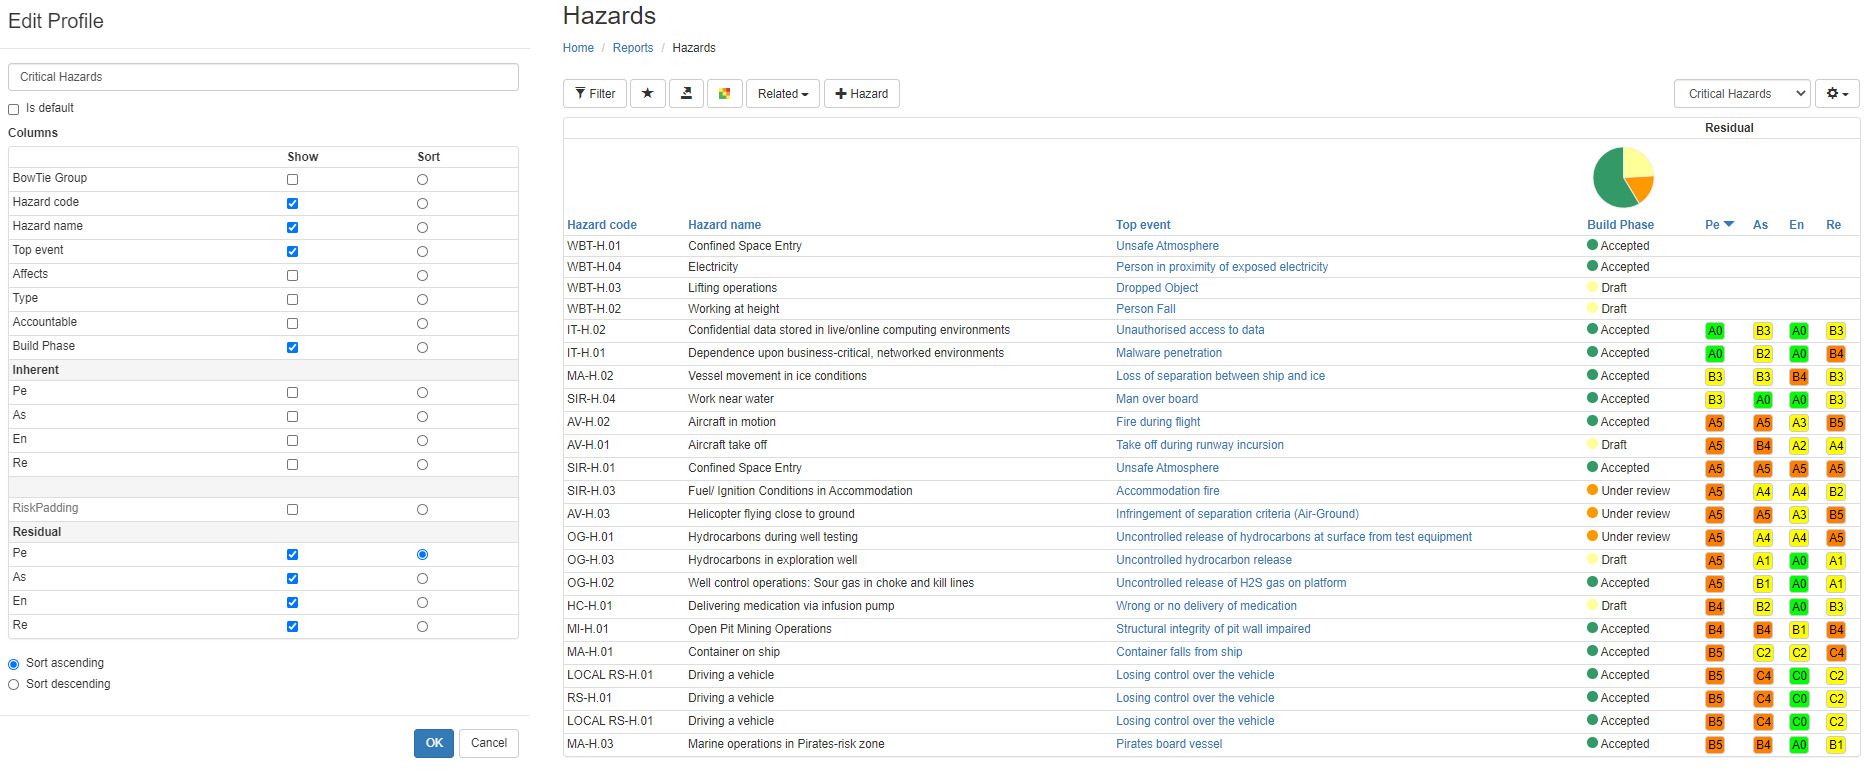Click the Pe column sort arrow
Screen dimensions: 1868x771
pos(1729,225)
